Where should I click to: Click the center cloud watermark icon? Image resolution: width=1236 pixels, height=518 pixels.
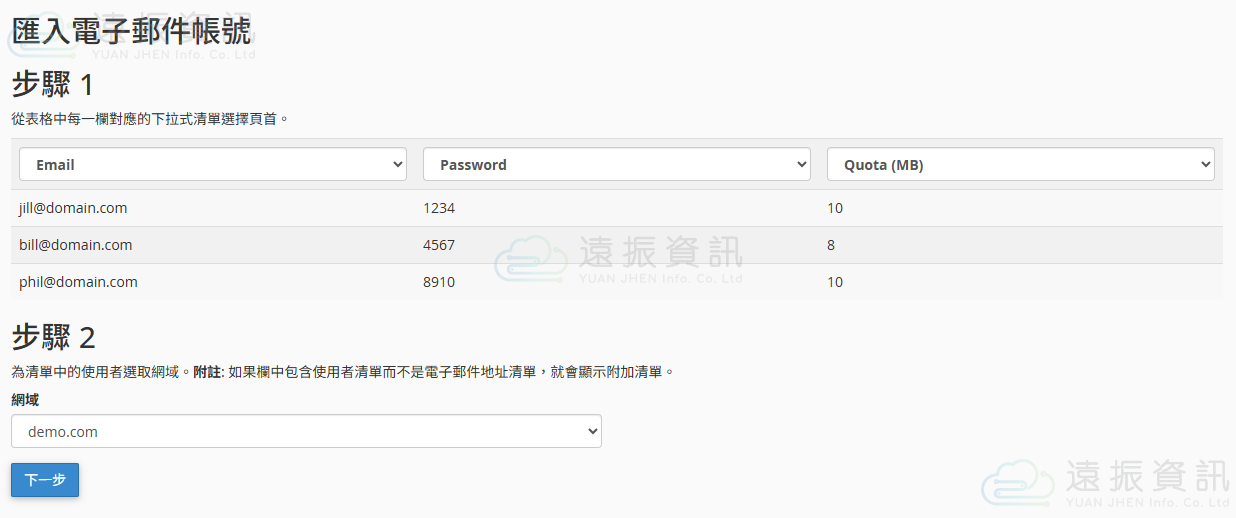tap(531, 259)
